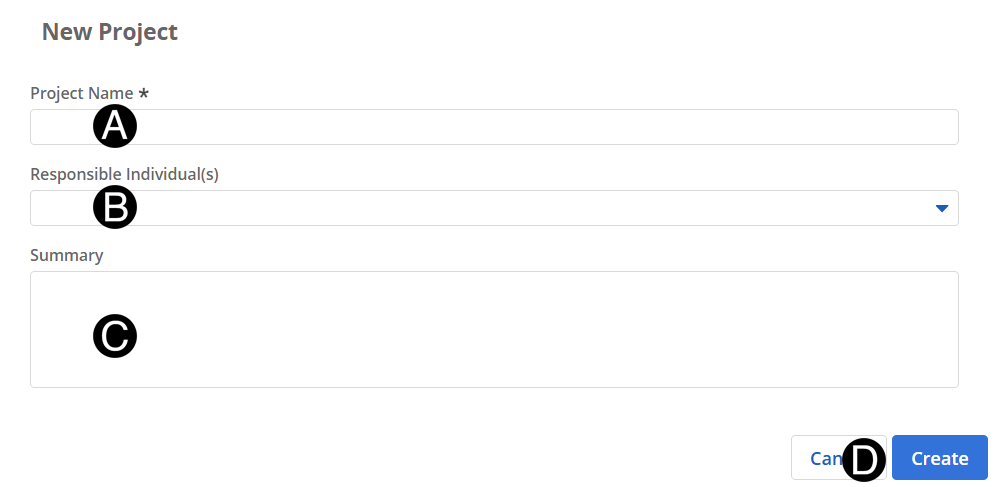The width and height of the screenshot is (997, 487).
Task: Click the Project Name label
Action: [x=82, y=93]
